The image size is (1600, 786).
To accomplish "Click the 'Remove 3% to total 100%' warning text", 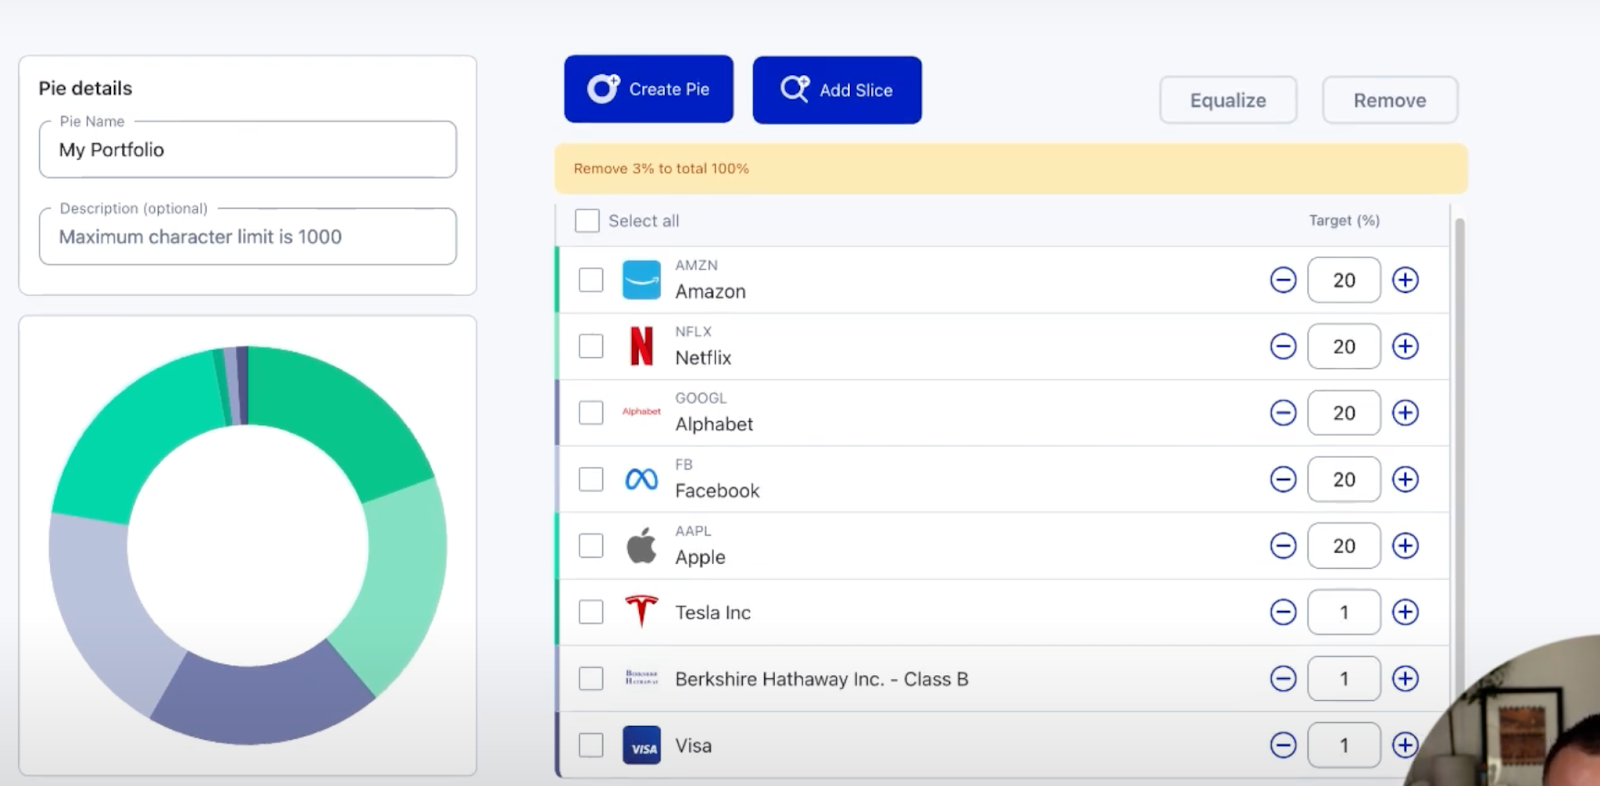I will (x=661, y=168).
